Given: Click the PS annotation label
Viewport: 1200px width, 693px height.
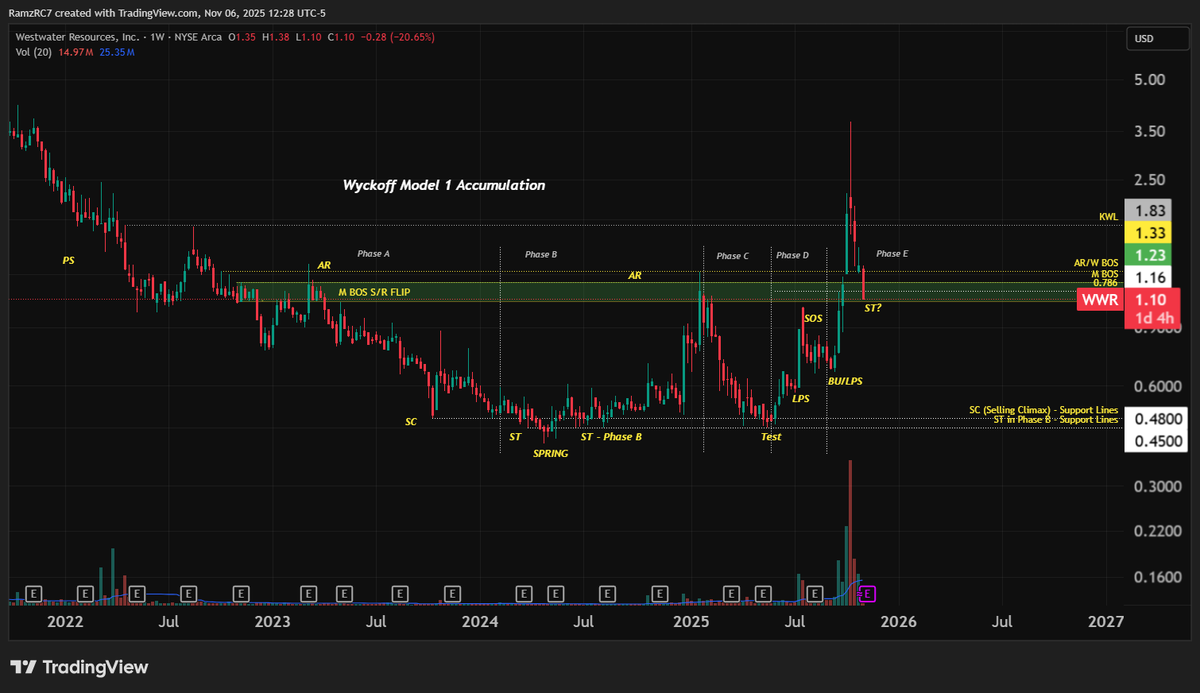Looking at the screenshot, I should pyautogui.click(x=68, y=260).
